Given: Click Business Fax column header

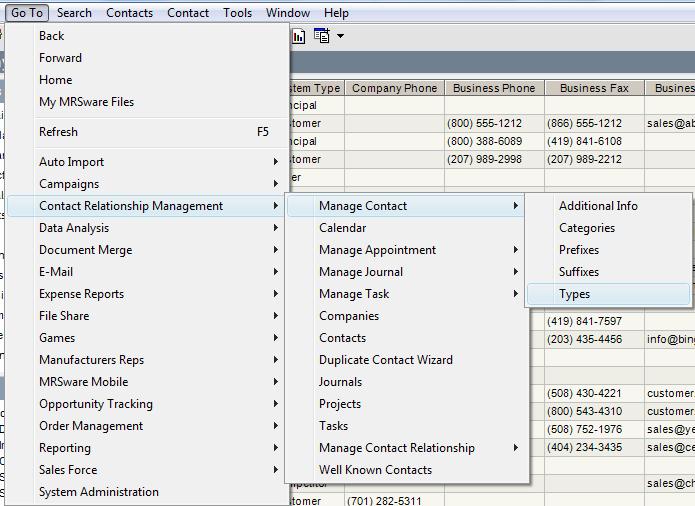Looking at the screenshot, I should tap(594, 88).
